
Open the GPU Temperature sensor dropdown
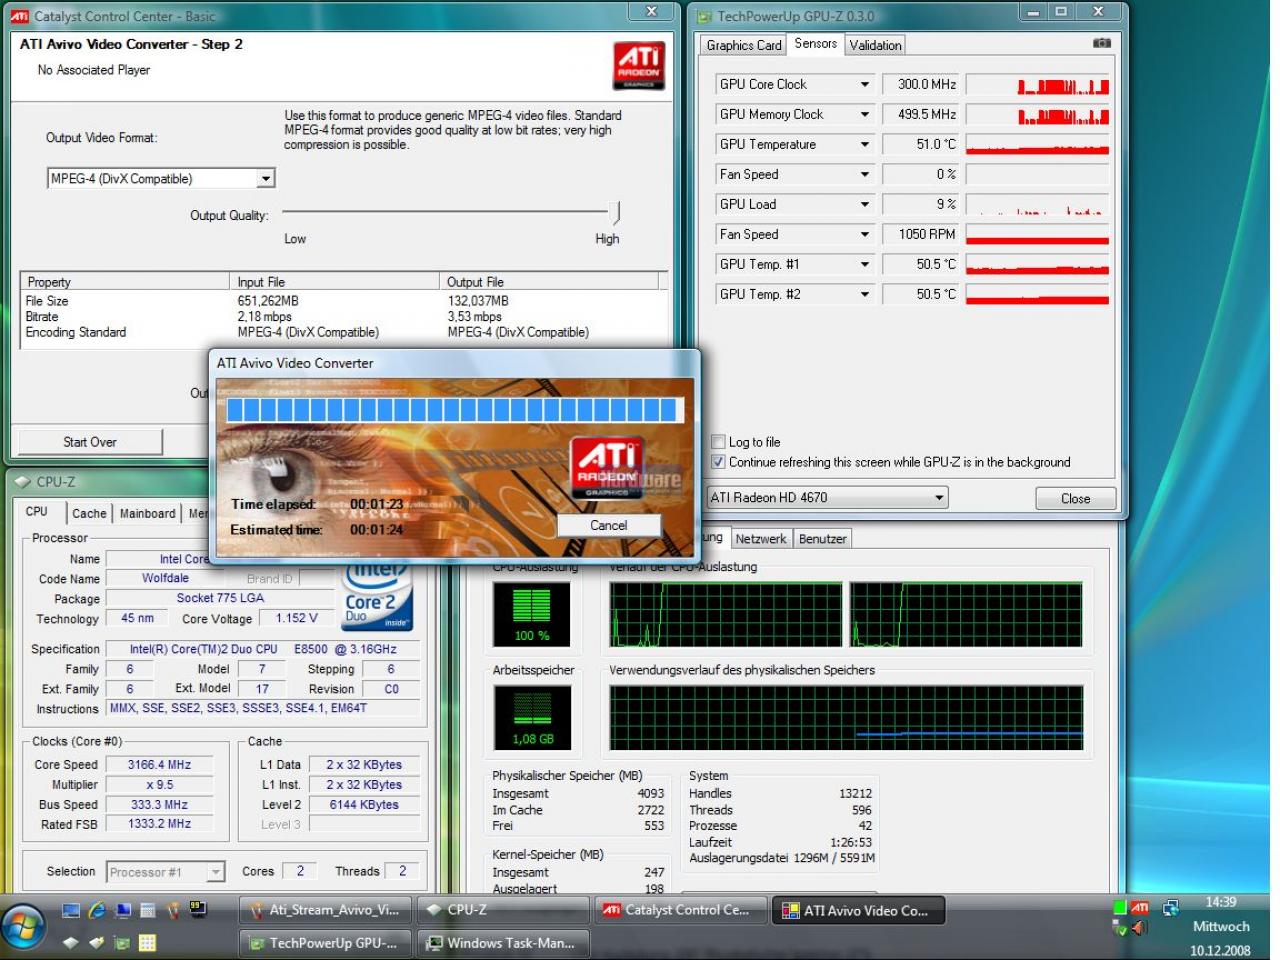coord(865,145)
